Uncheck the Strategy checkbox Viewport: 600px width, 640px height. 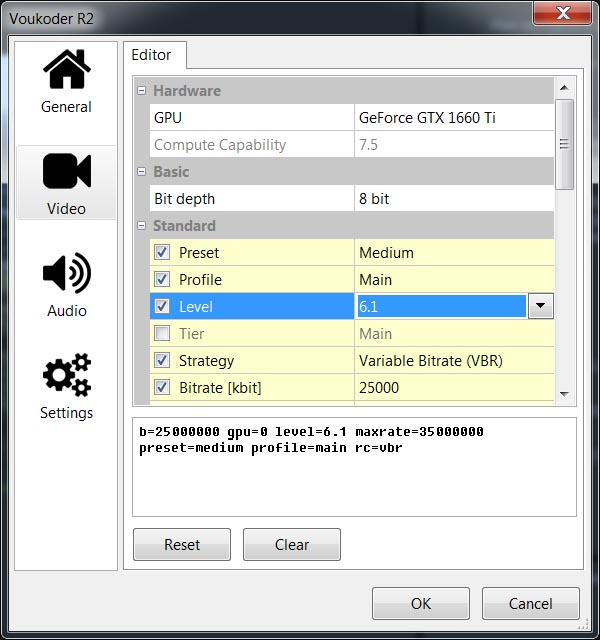pyautogui.click(x=162, y=360)
